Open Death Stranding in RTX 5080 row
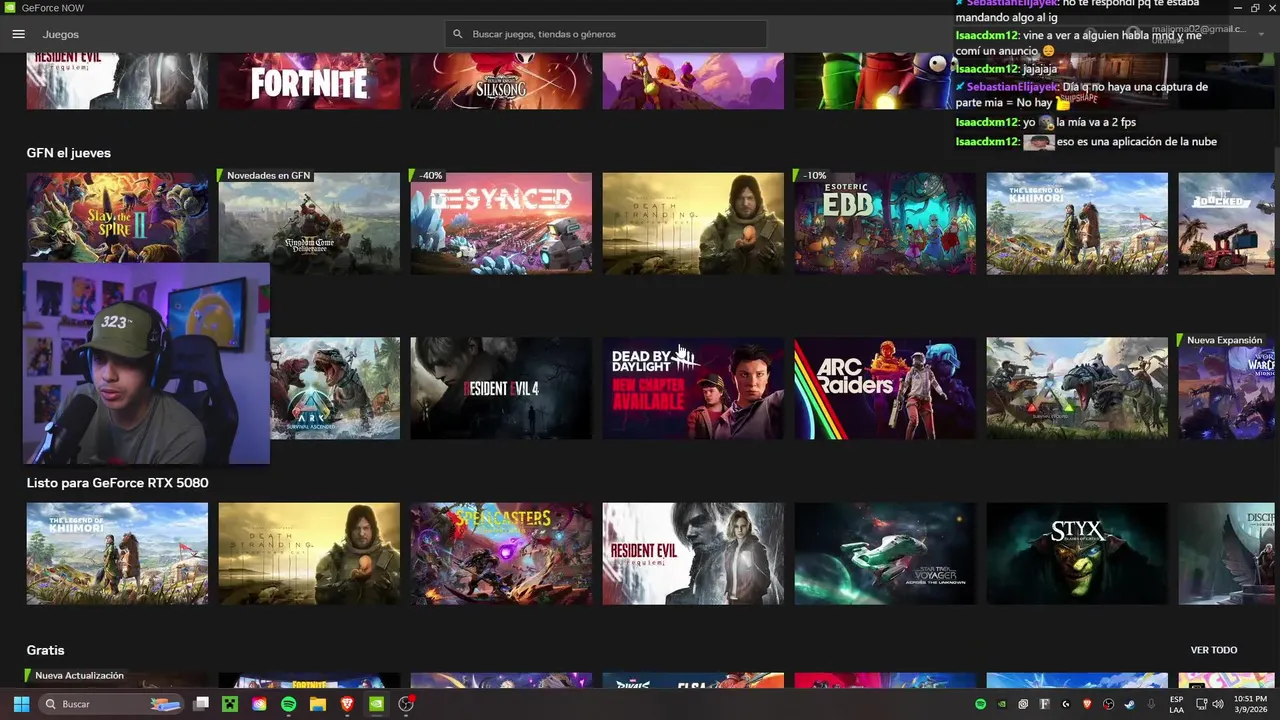This screenshot has height=720, width=1280. point(309,553)
